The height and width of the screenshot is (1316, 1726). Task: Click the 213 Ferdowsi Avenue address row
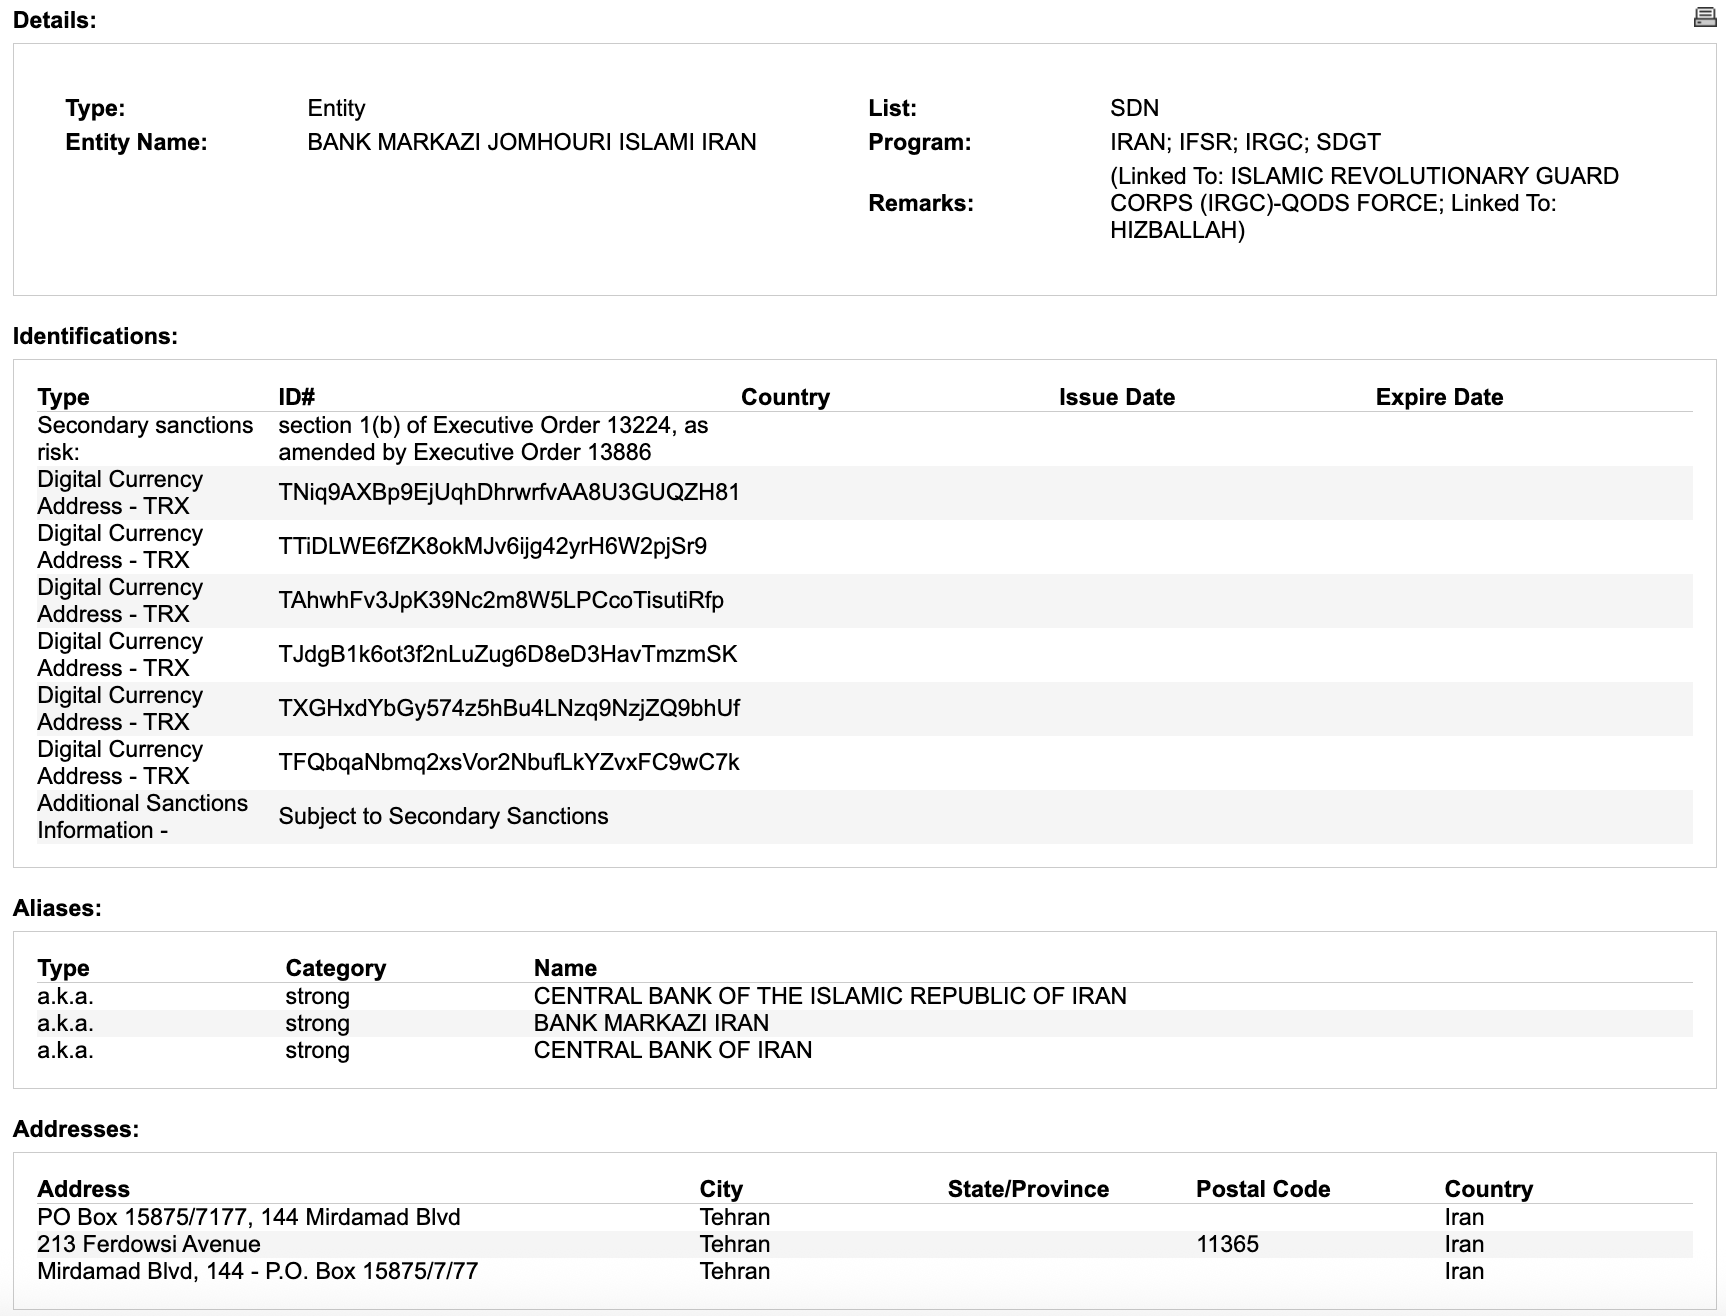click(864, 1244)
